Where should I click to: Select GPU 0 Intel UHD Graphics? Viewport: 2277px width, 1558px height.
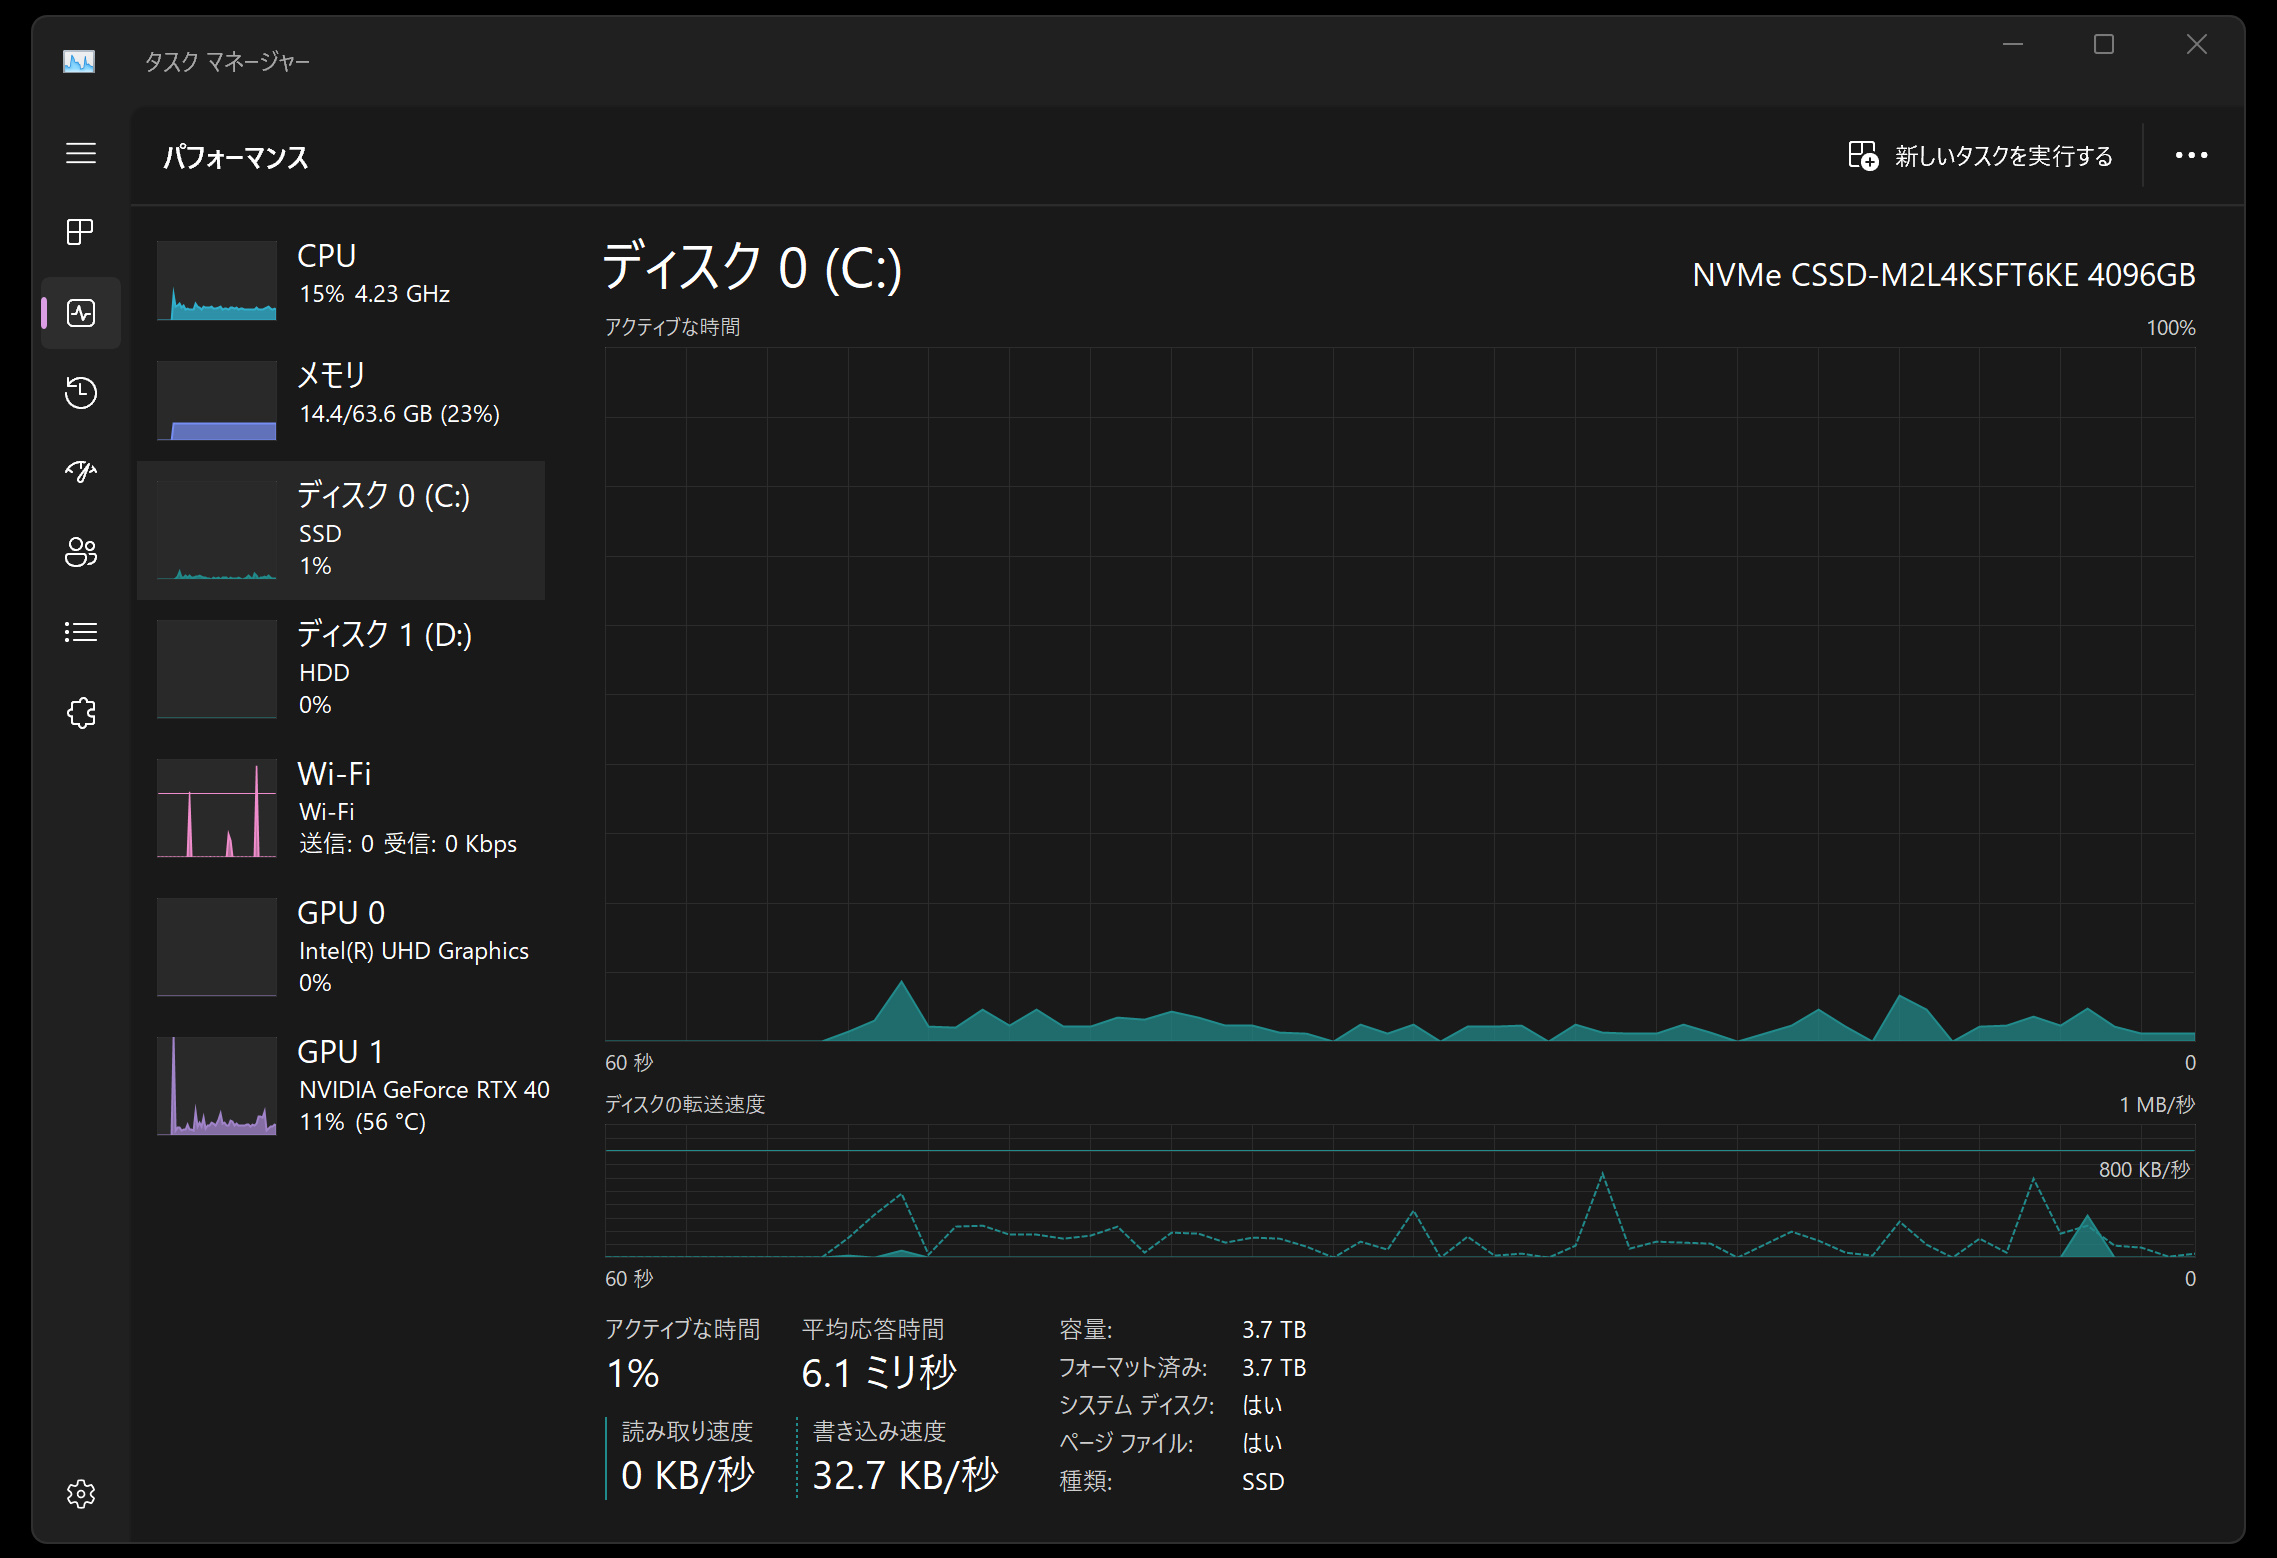pos(340,947)
